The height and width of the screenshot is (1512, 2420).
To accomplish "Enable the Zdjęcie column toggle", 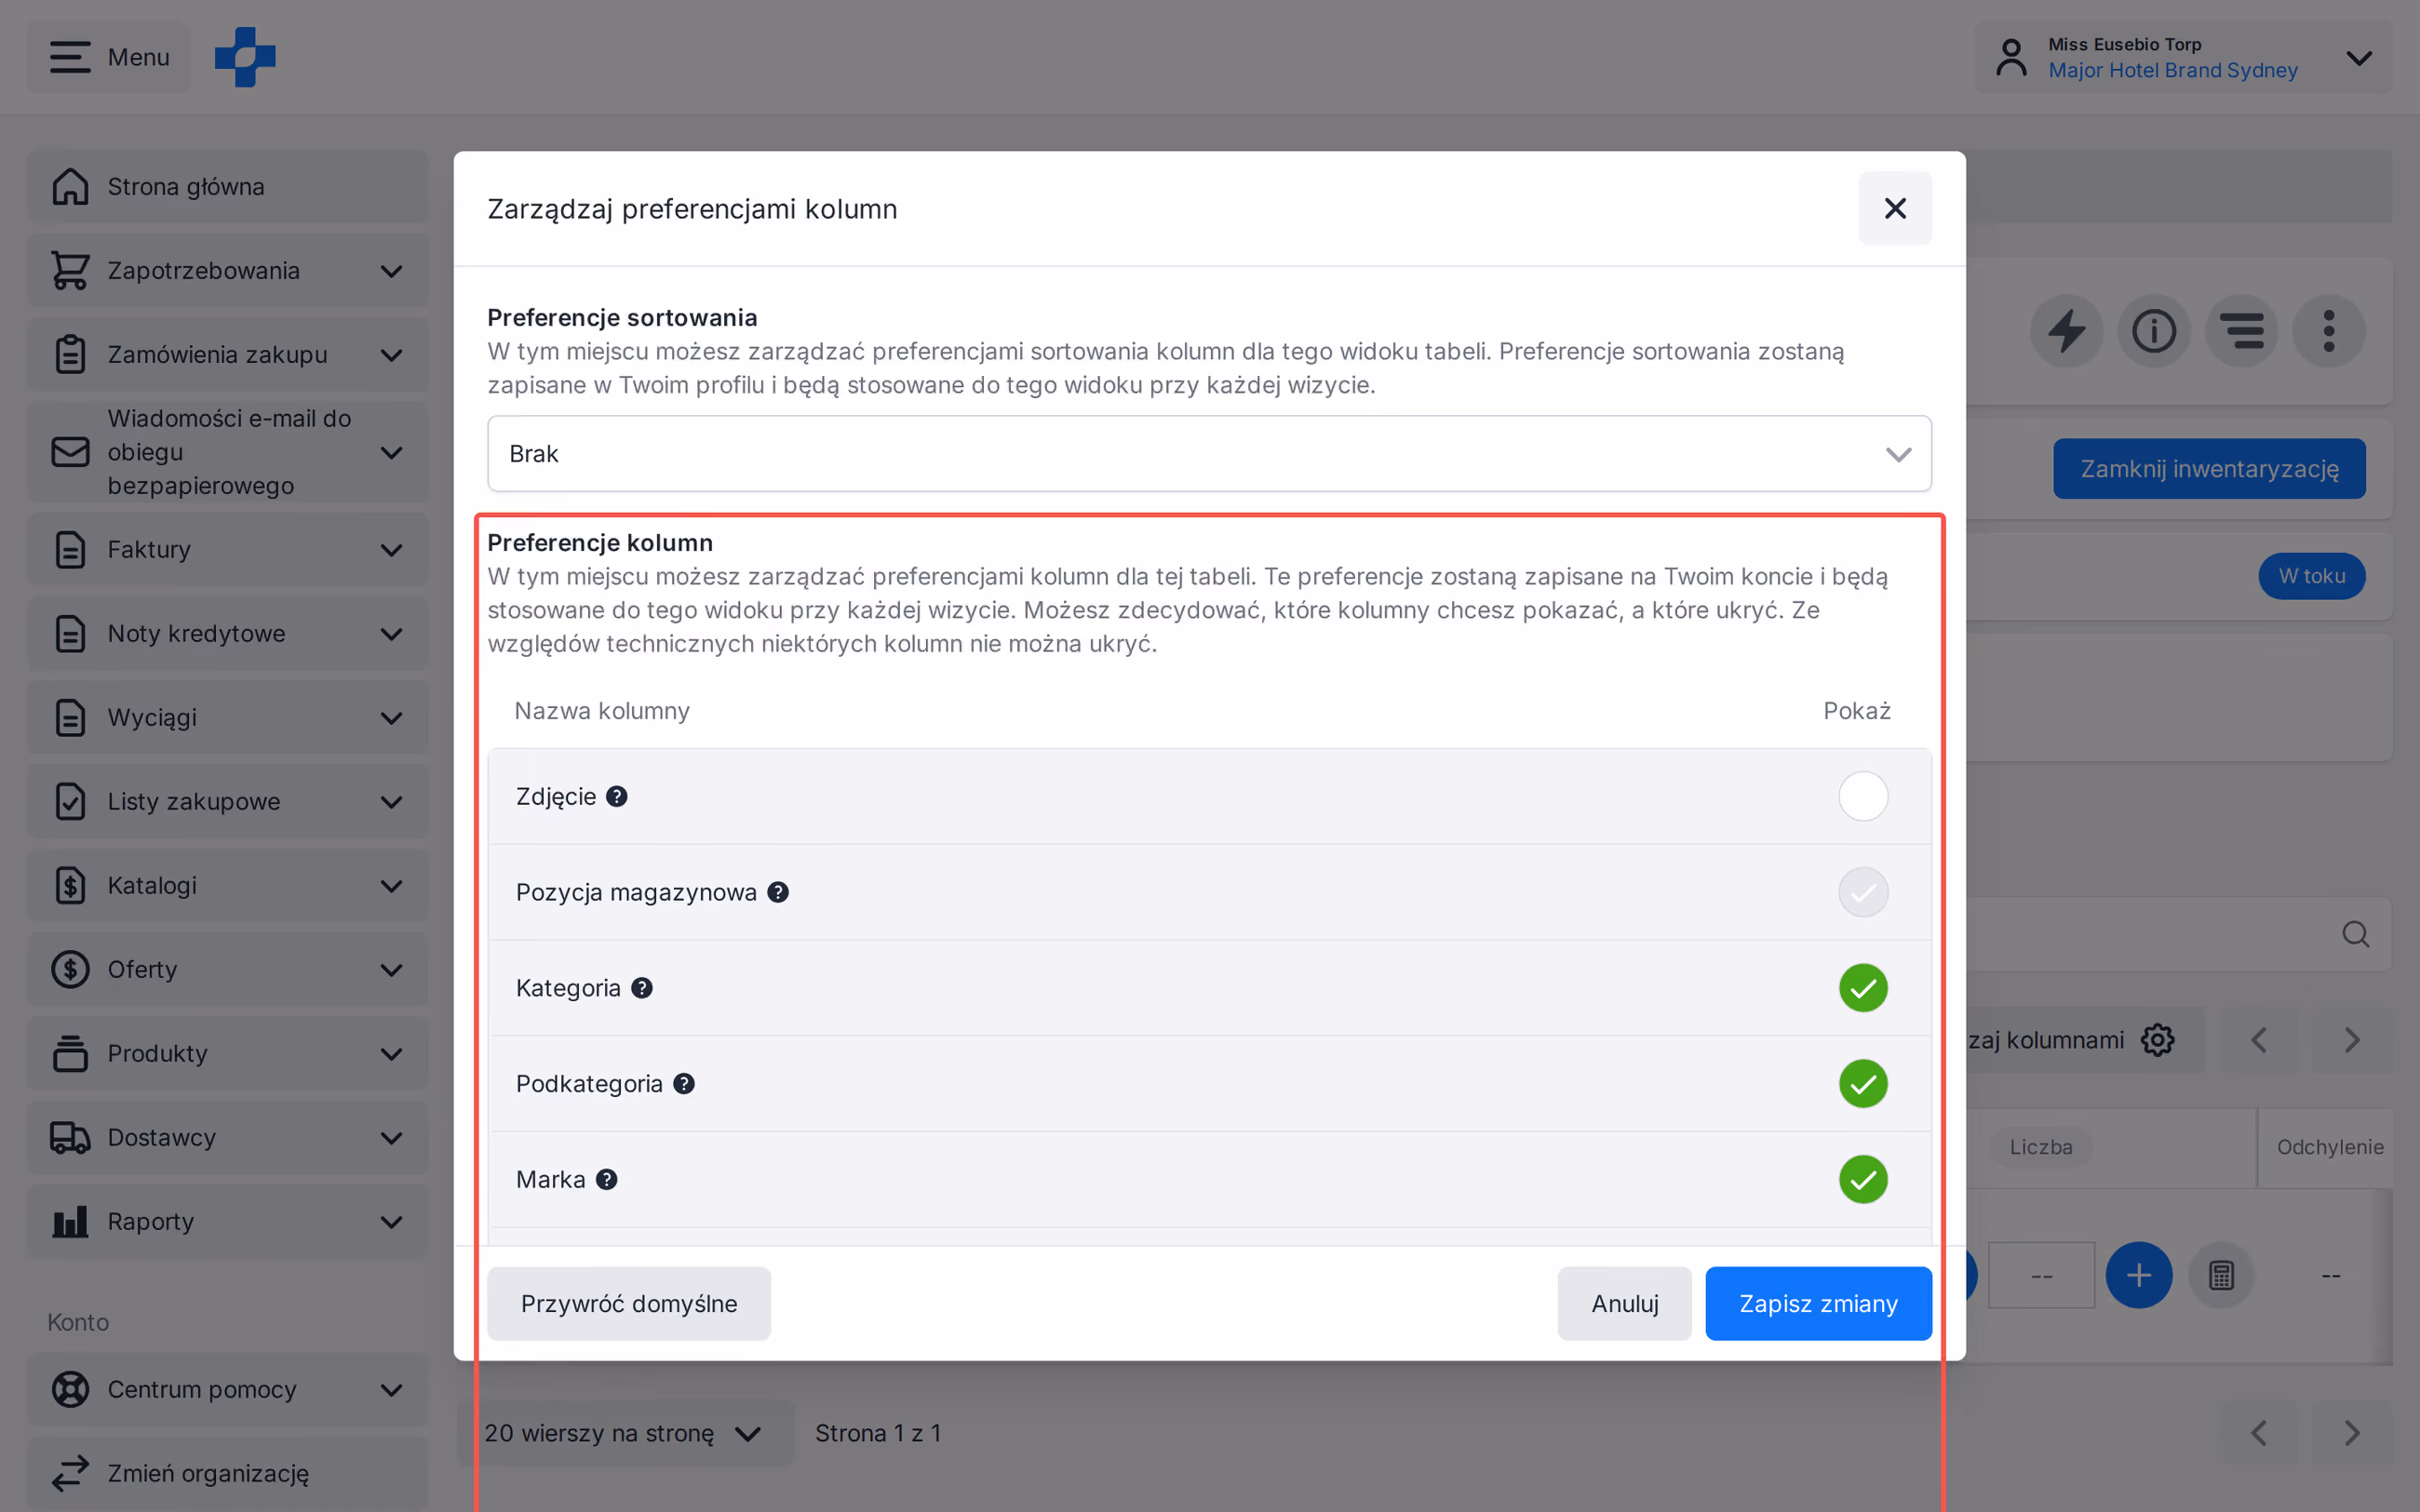I will 1863,796.
